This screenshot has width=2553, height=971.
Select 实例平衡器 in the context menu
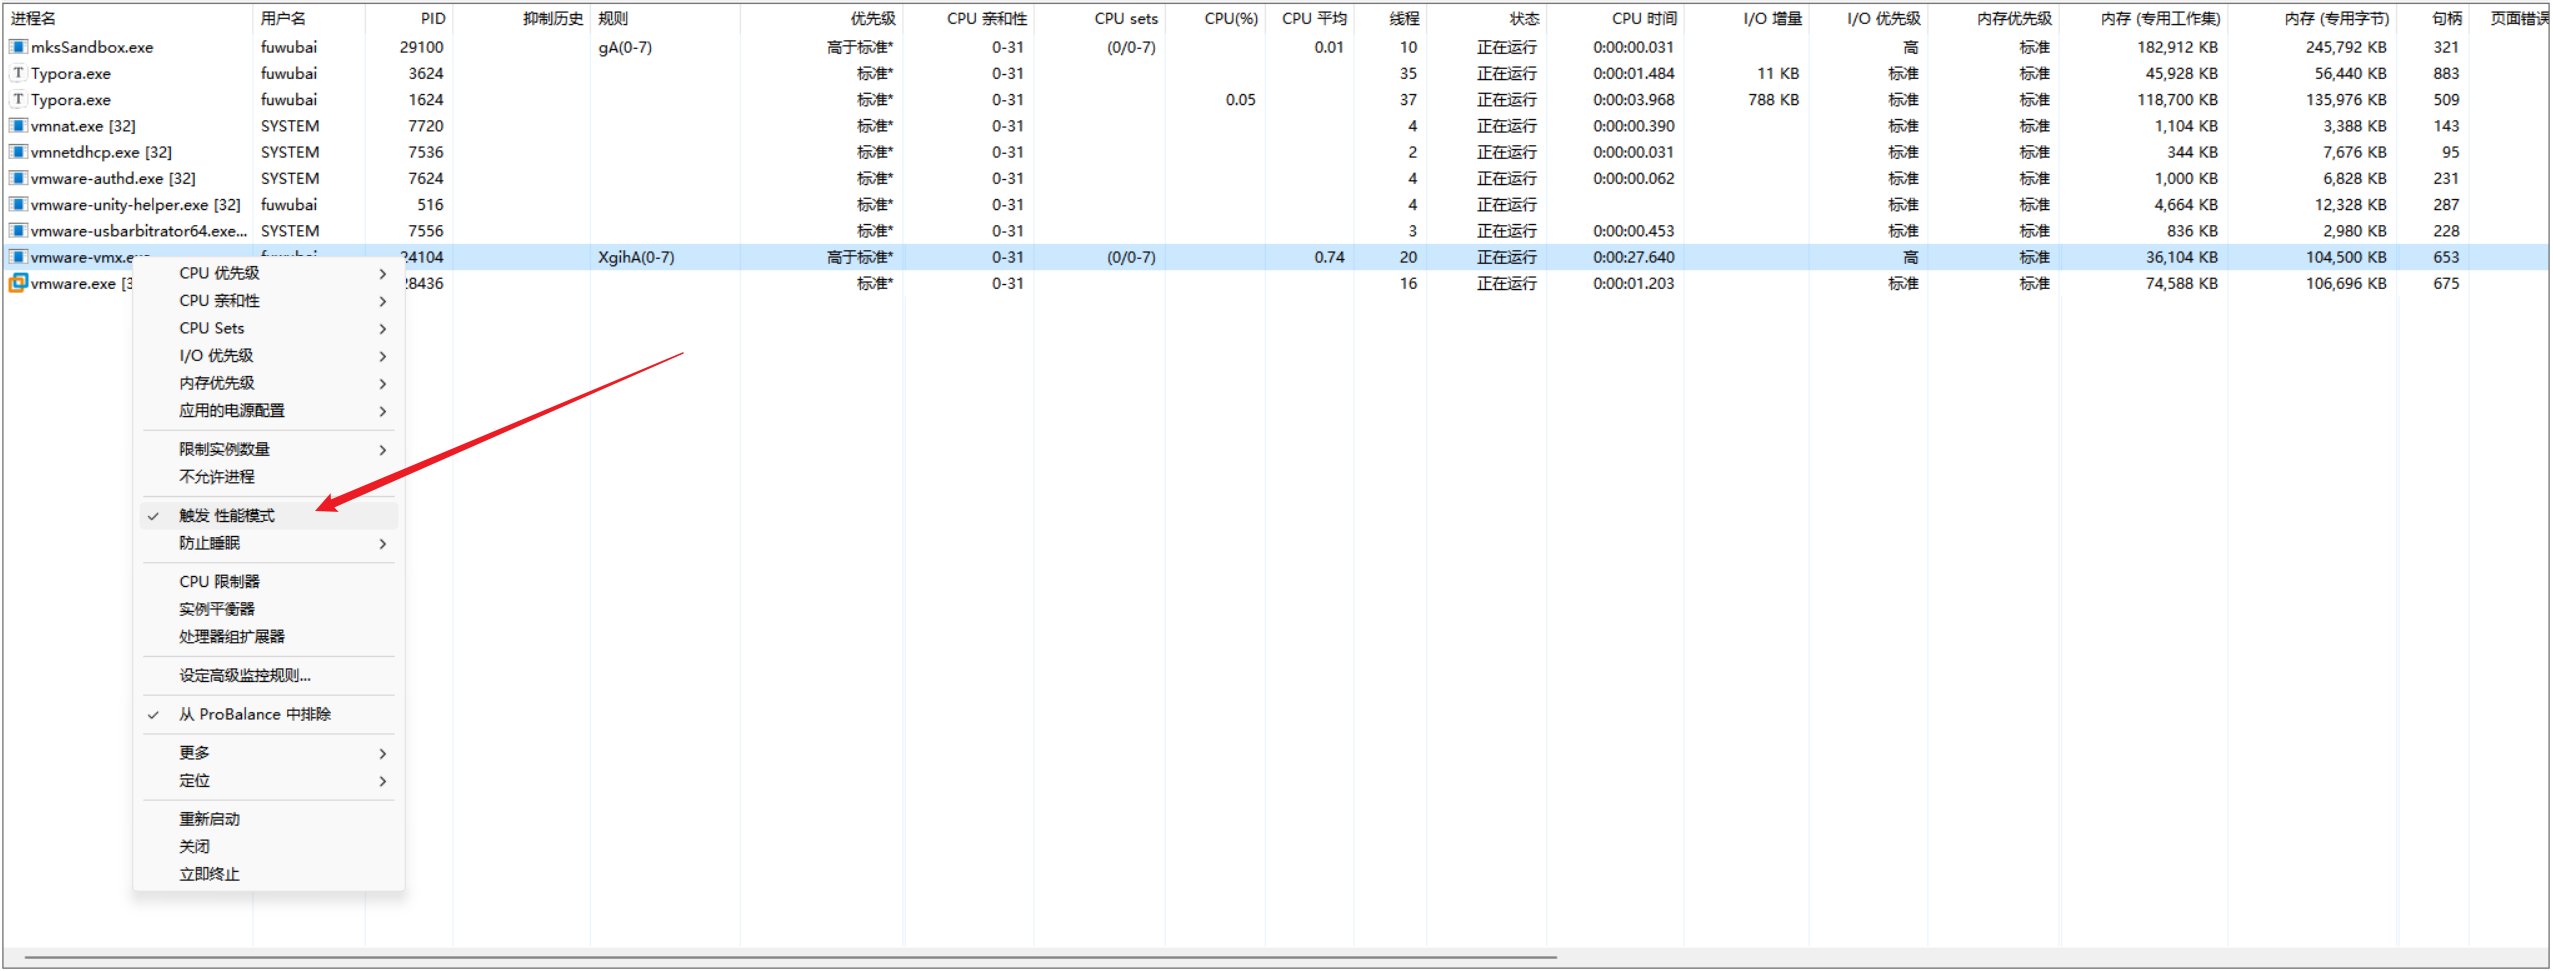point(270,609)
